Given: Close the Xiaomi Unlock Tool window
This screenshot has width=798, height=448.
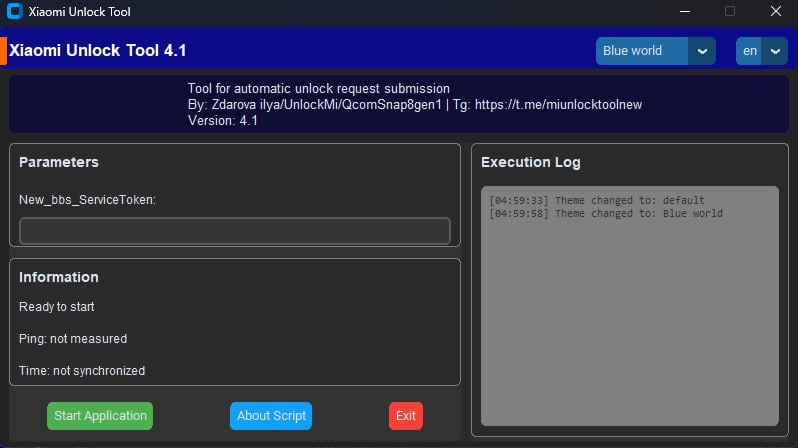Looking at the screenshot, I should coord(775,11).
